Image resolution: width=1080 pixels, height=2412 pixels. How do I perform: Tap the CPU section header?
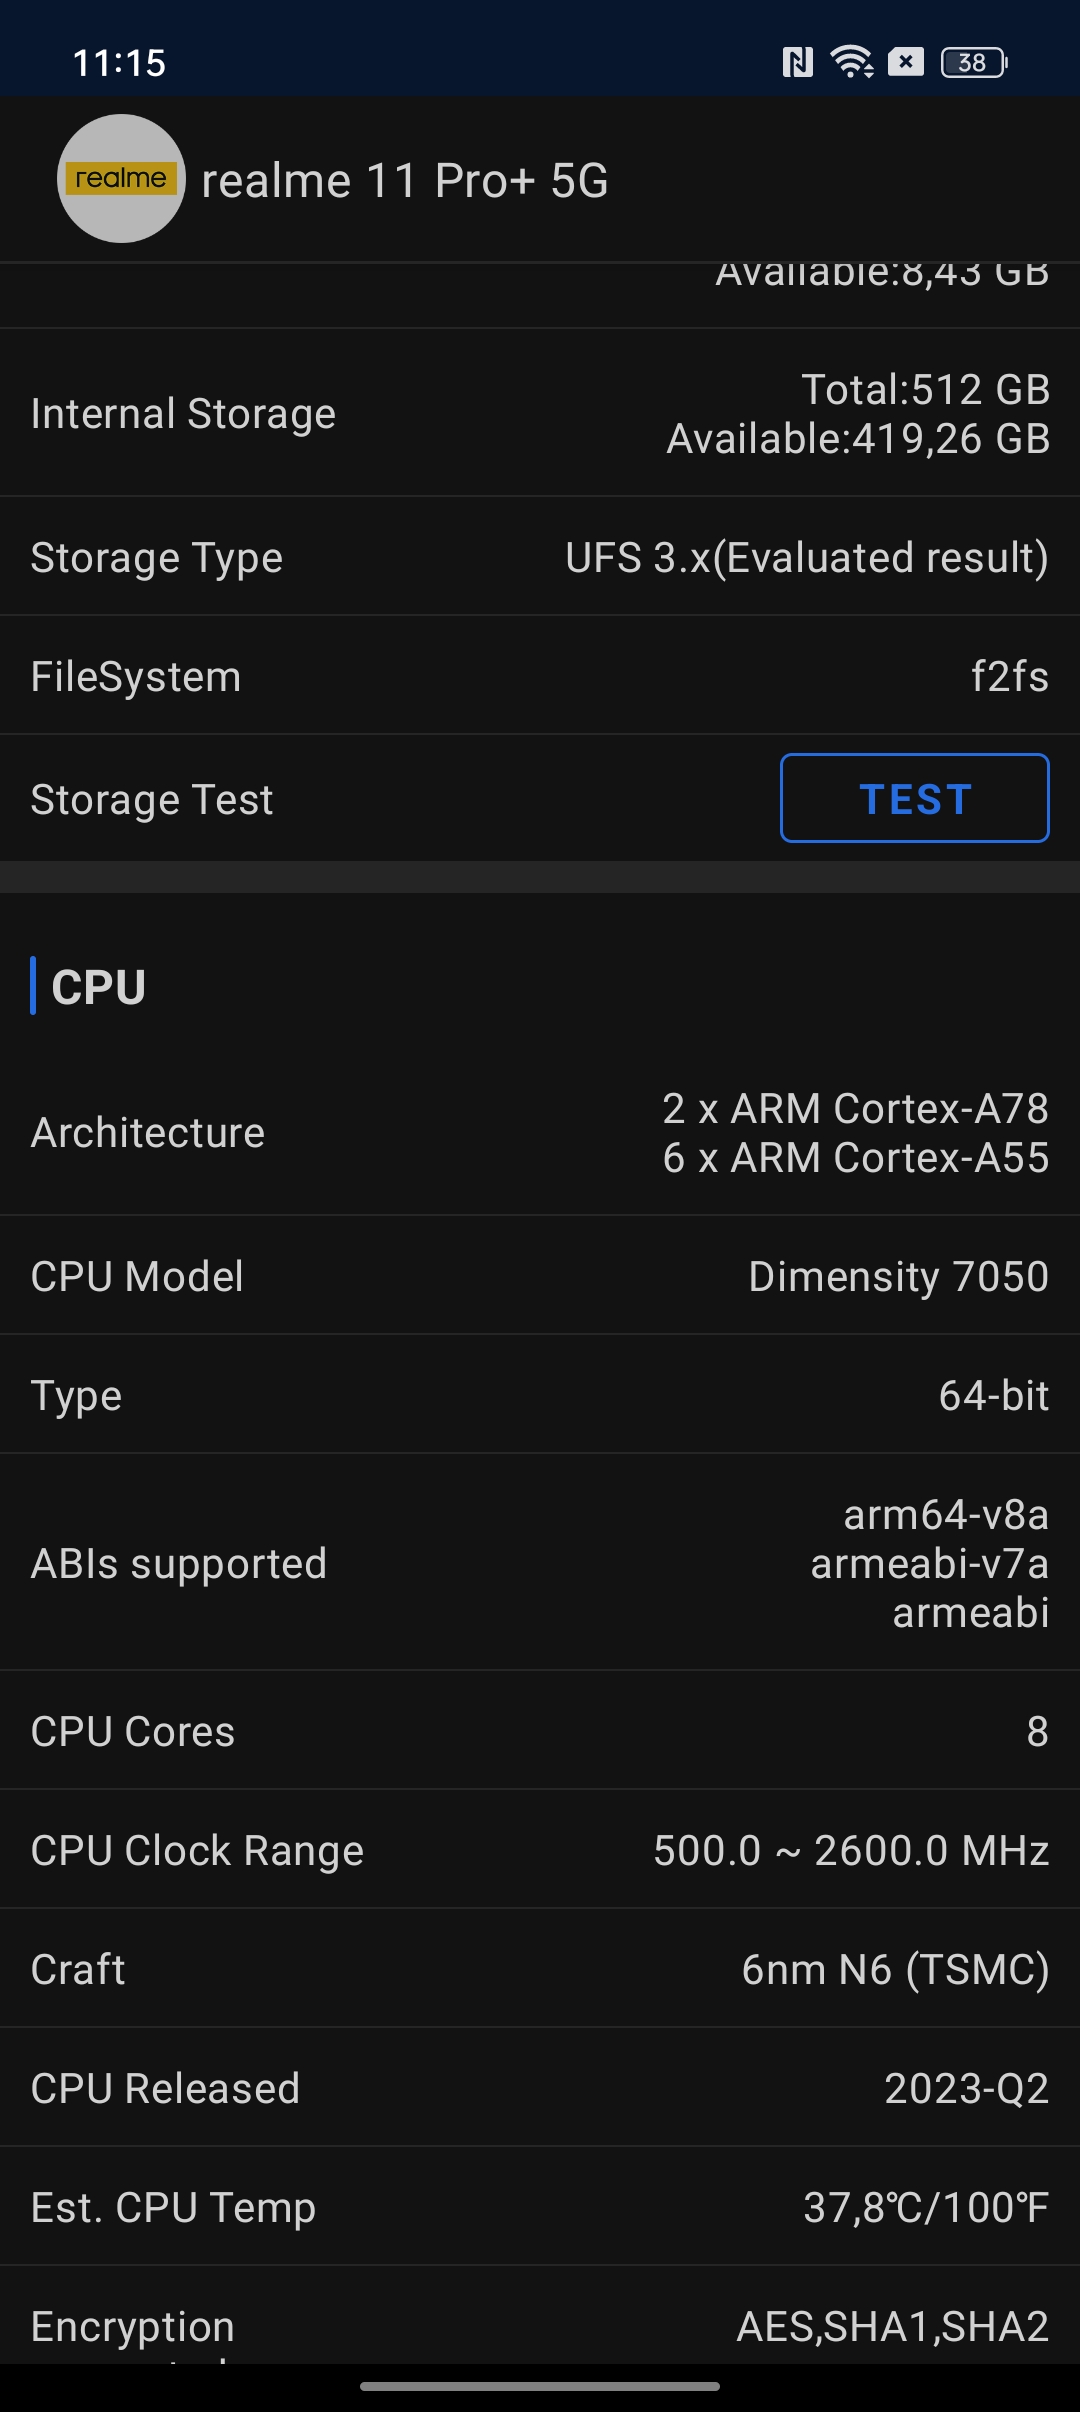click(x=98, y=987)
